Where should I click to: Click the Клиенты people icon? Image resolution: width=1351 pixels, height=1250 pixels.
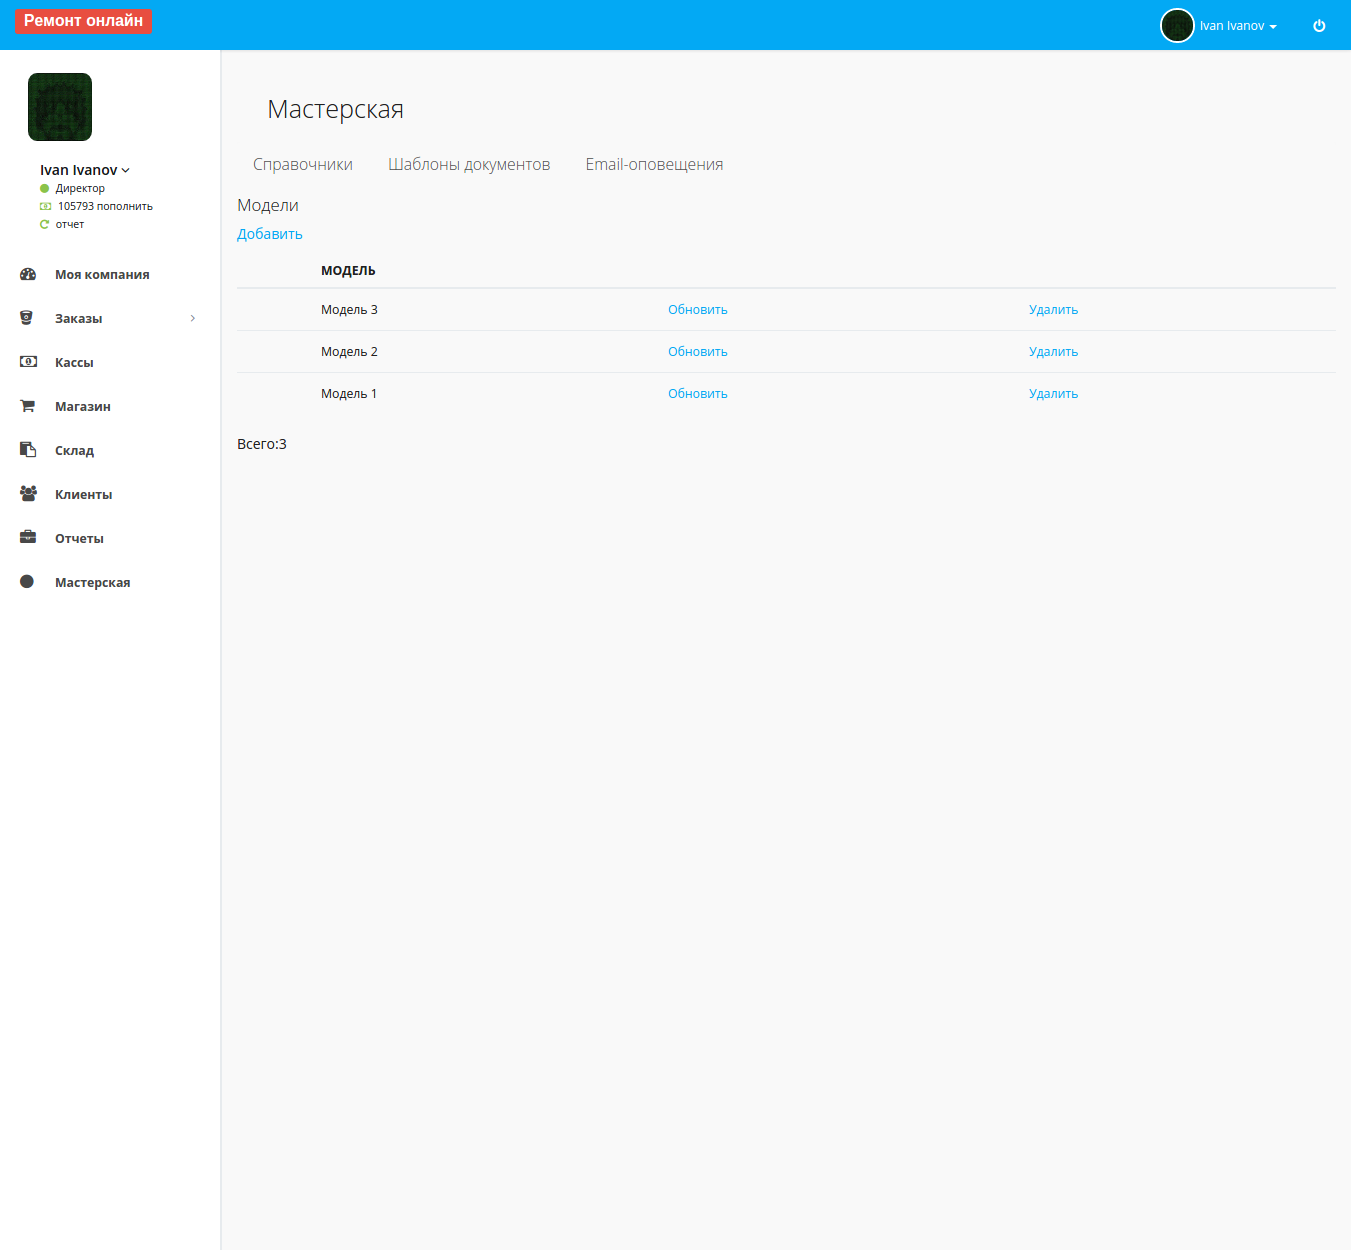tap(28, 493)
